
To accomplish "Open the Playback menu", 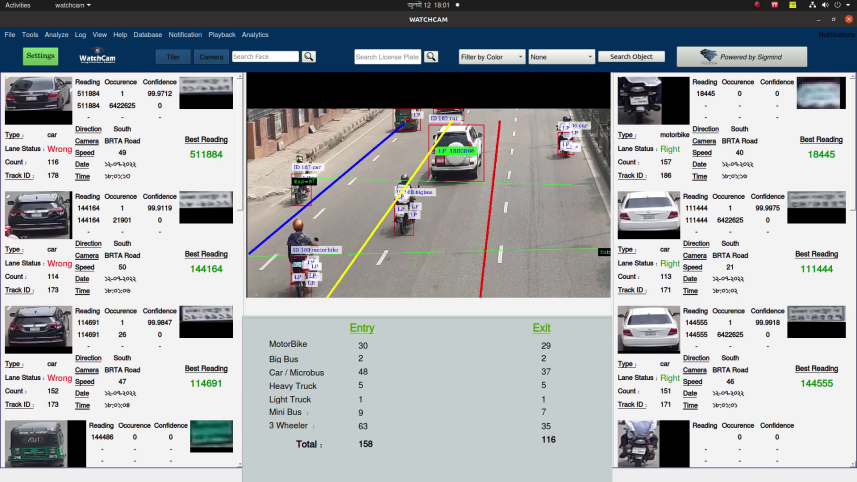I will point(222,35).
